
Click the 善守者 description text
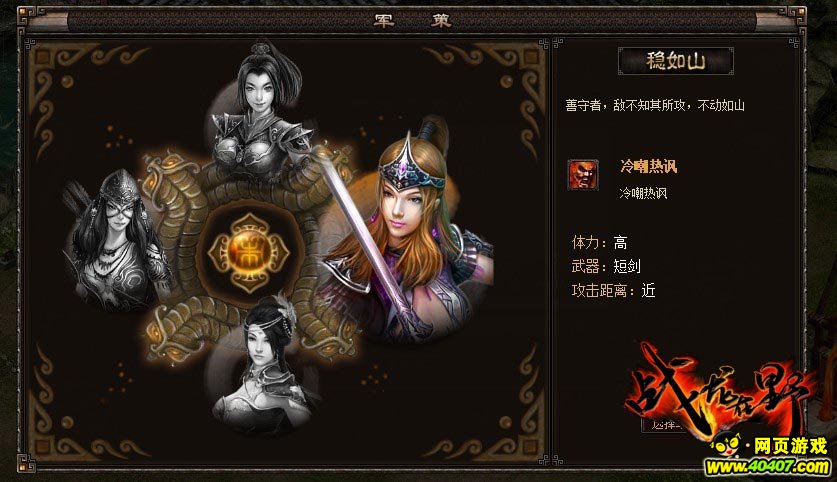coord(655,106)
